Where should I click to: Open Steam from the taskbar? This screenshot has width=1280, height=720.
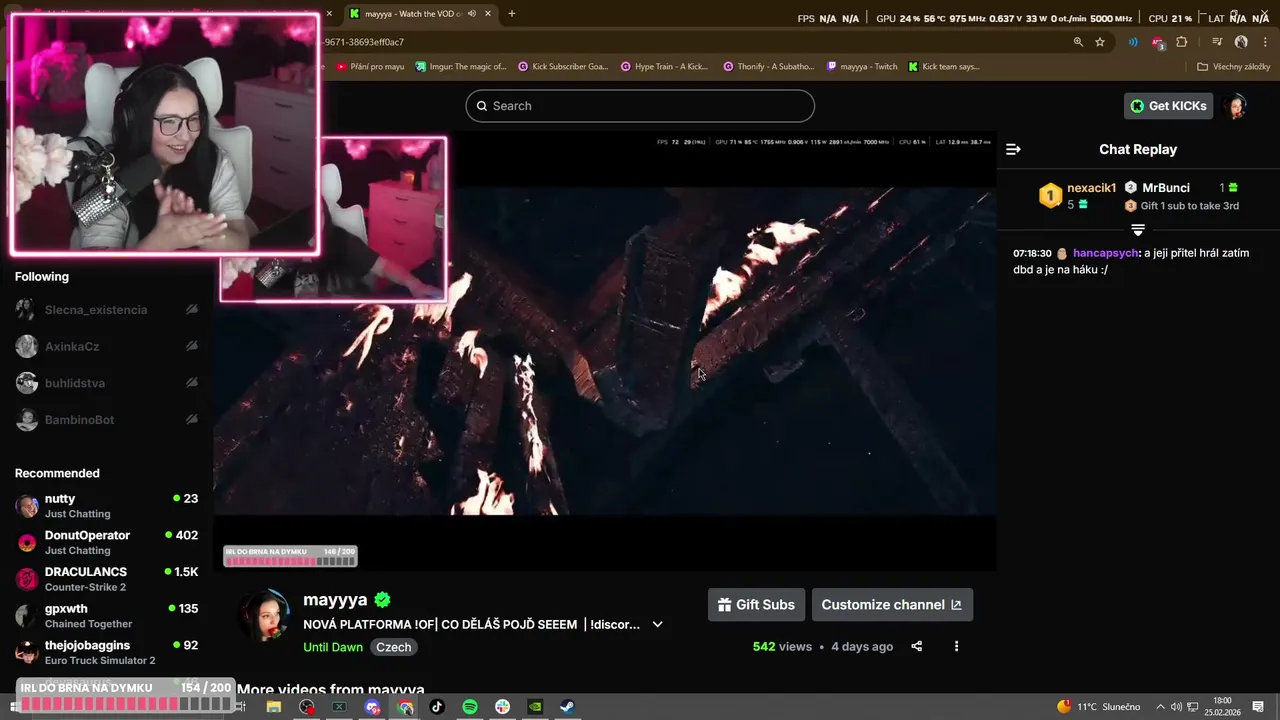coord(567,707)
